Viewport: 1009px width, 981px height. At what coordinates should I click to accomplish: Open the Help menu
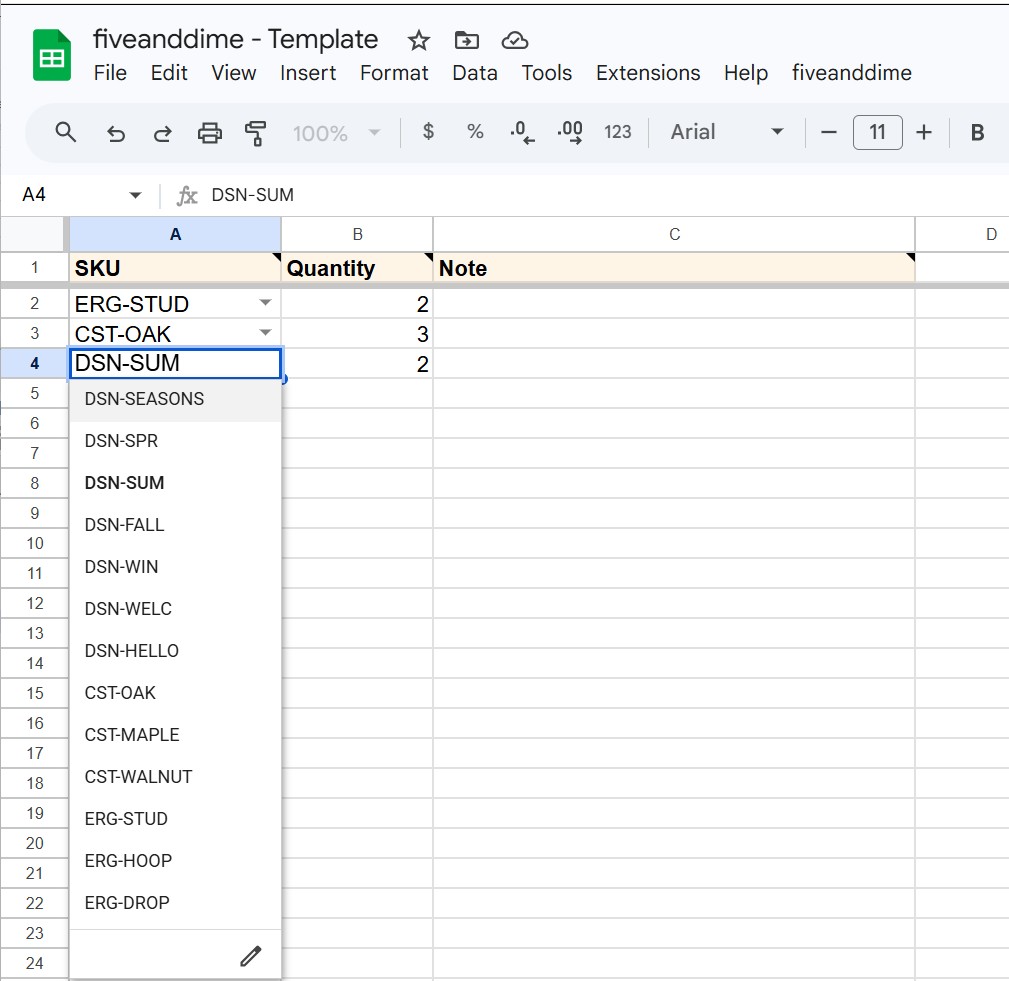pyautogui.click(x=746, y=73)
